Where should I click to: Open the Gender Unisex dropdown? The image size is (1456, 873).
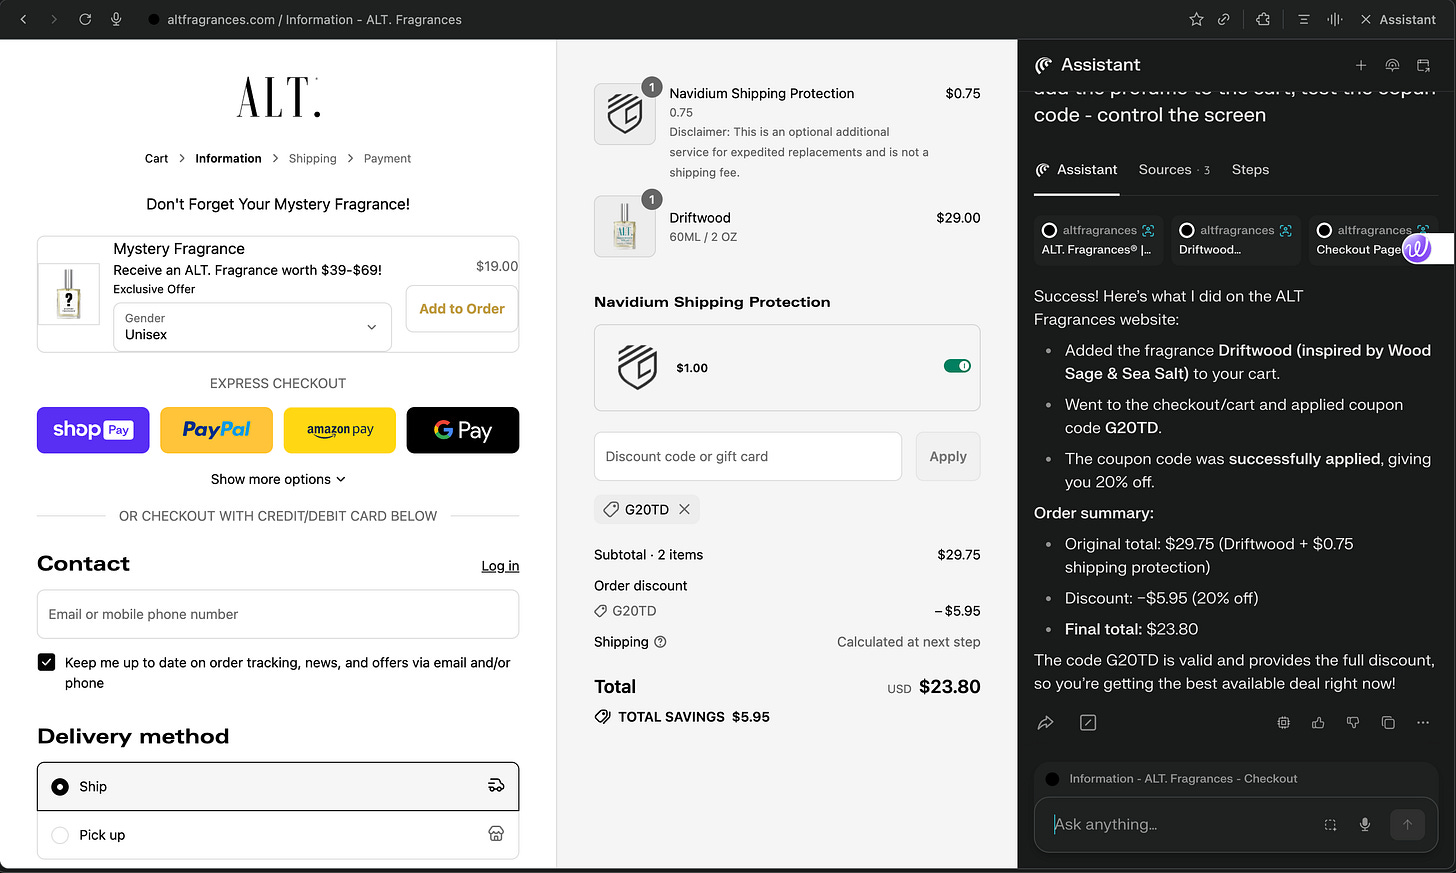(252, 327)
